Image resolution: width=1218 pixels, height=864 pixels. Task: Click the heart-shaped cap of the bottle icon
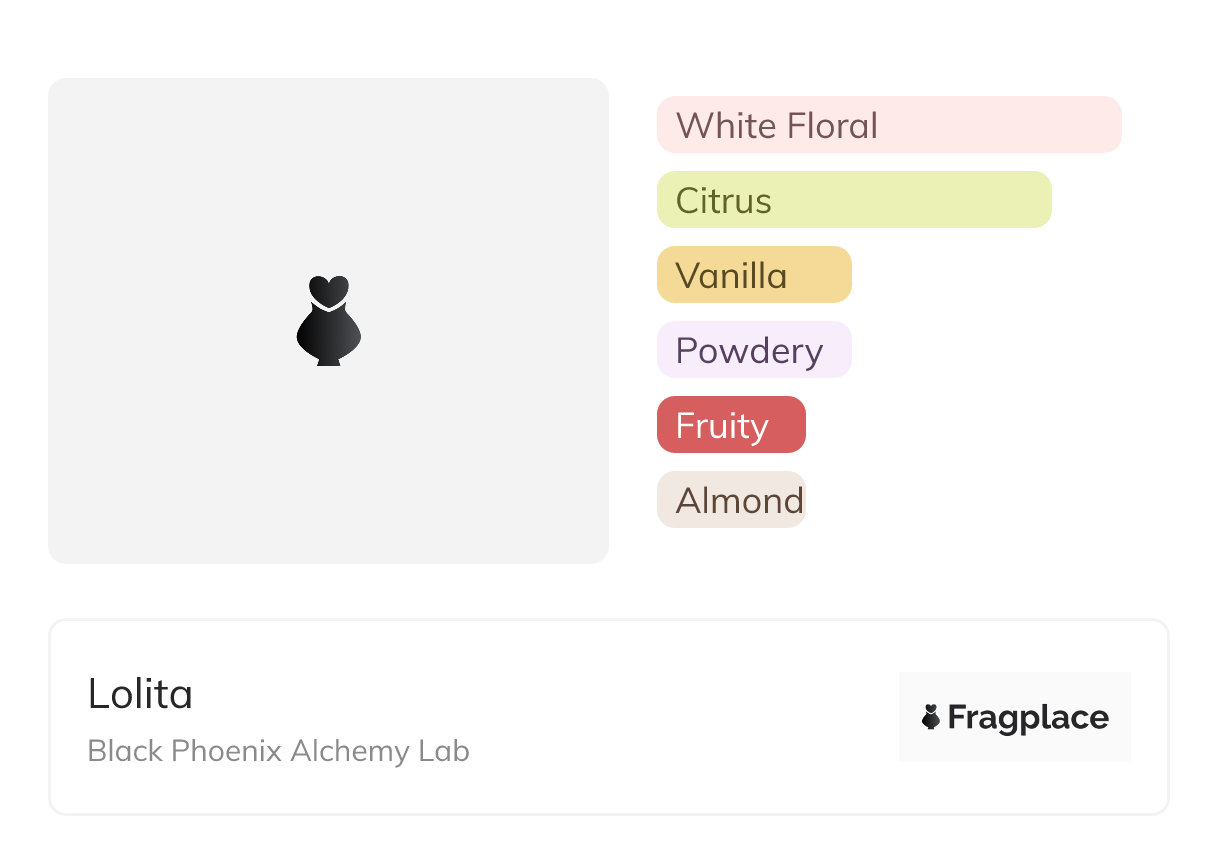point(329,290)
